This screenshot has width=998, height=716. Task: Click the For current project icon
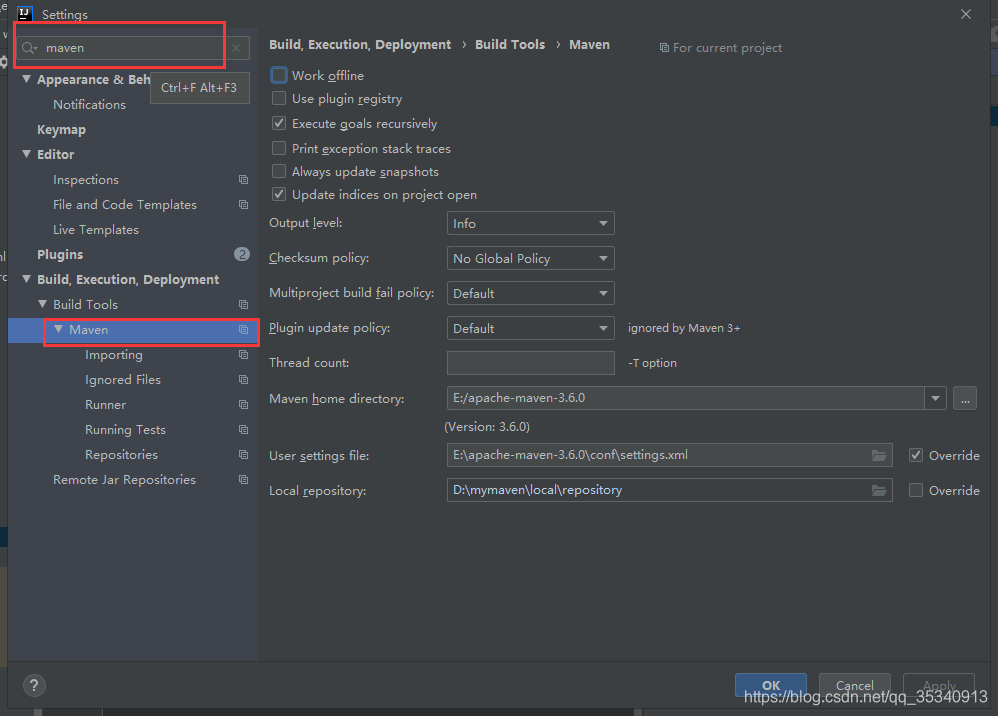coord(664,48)
